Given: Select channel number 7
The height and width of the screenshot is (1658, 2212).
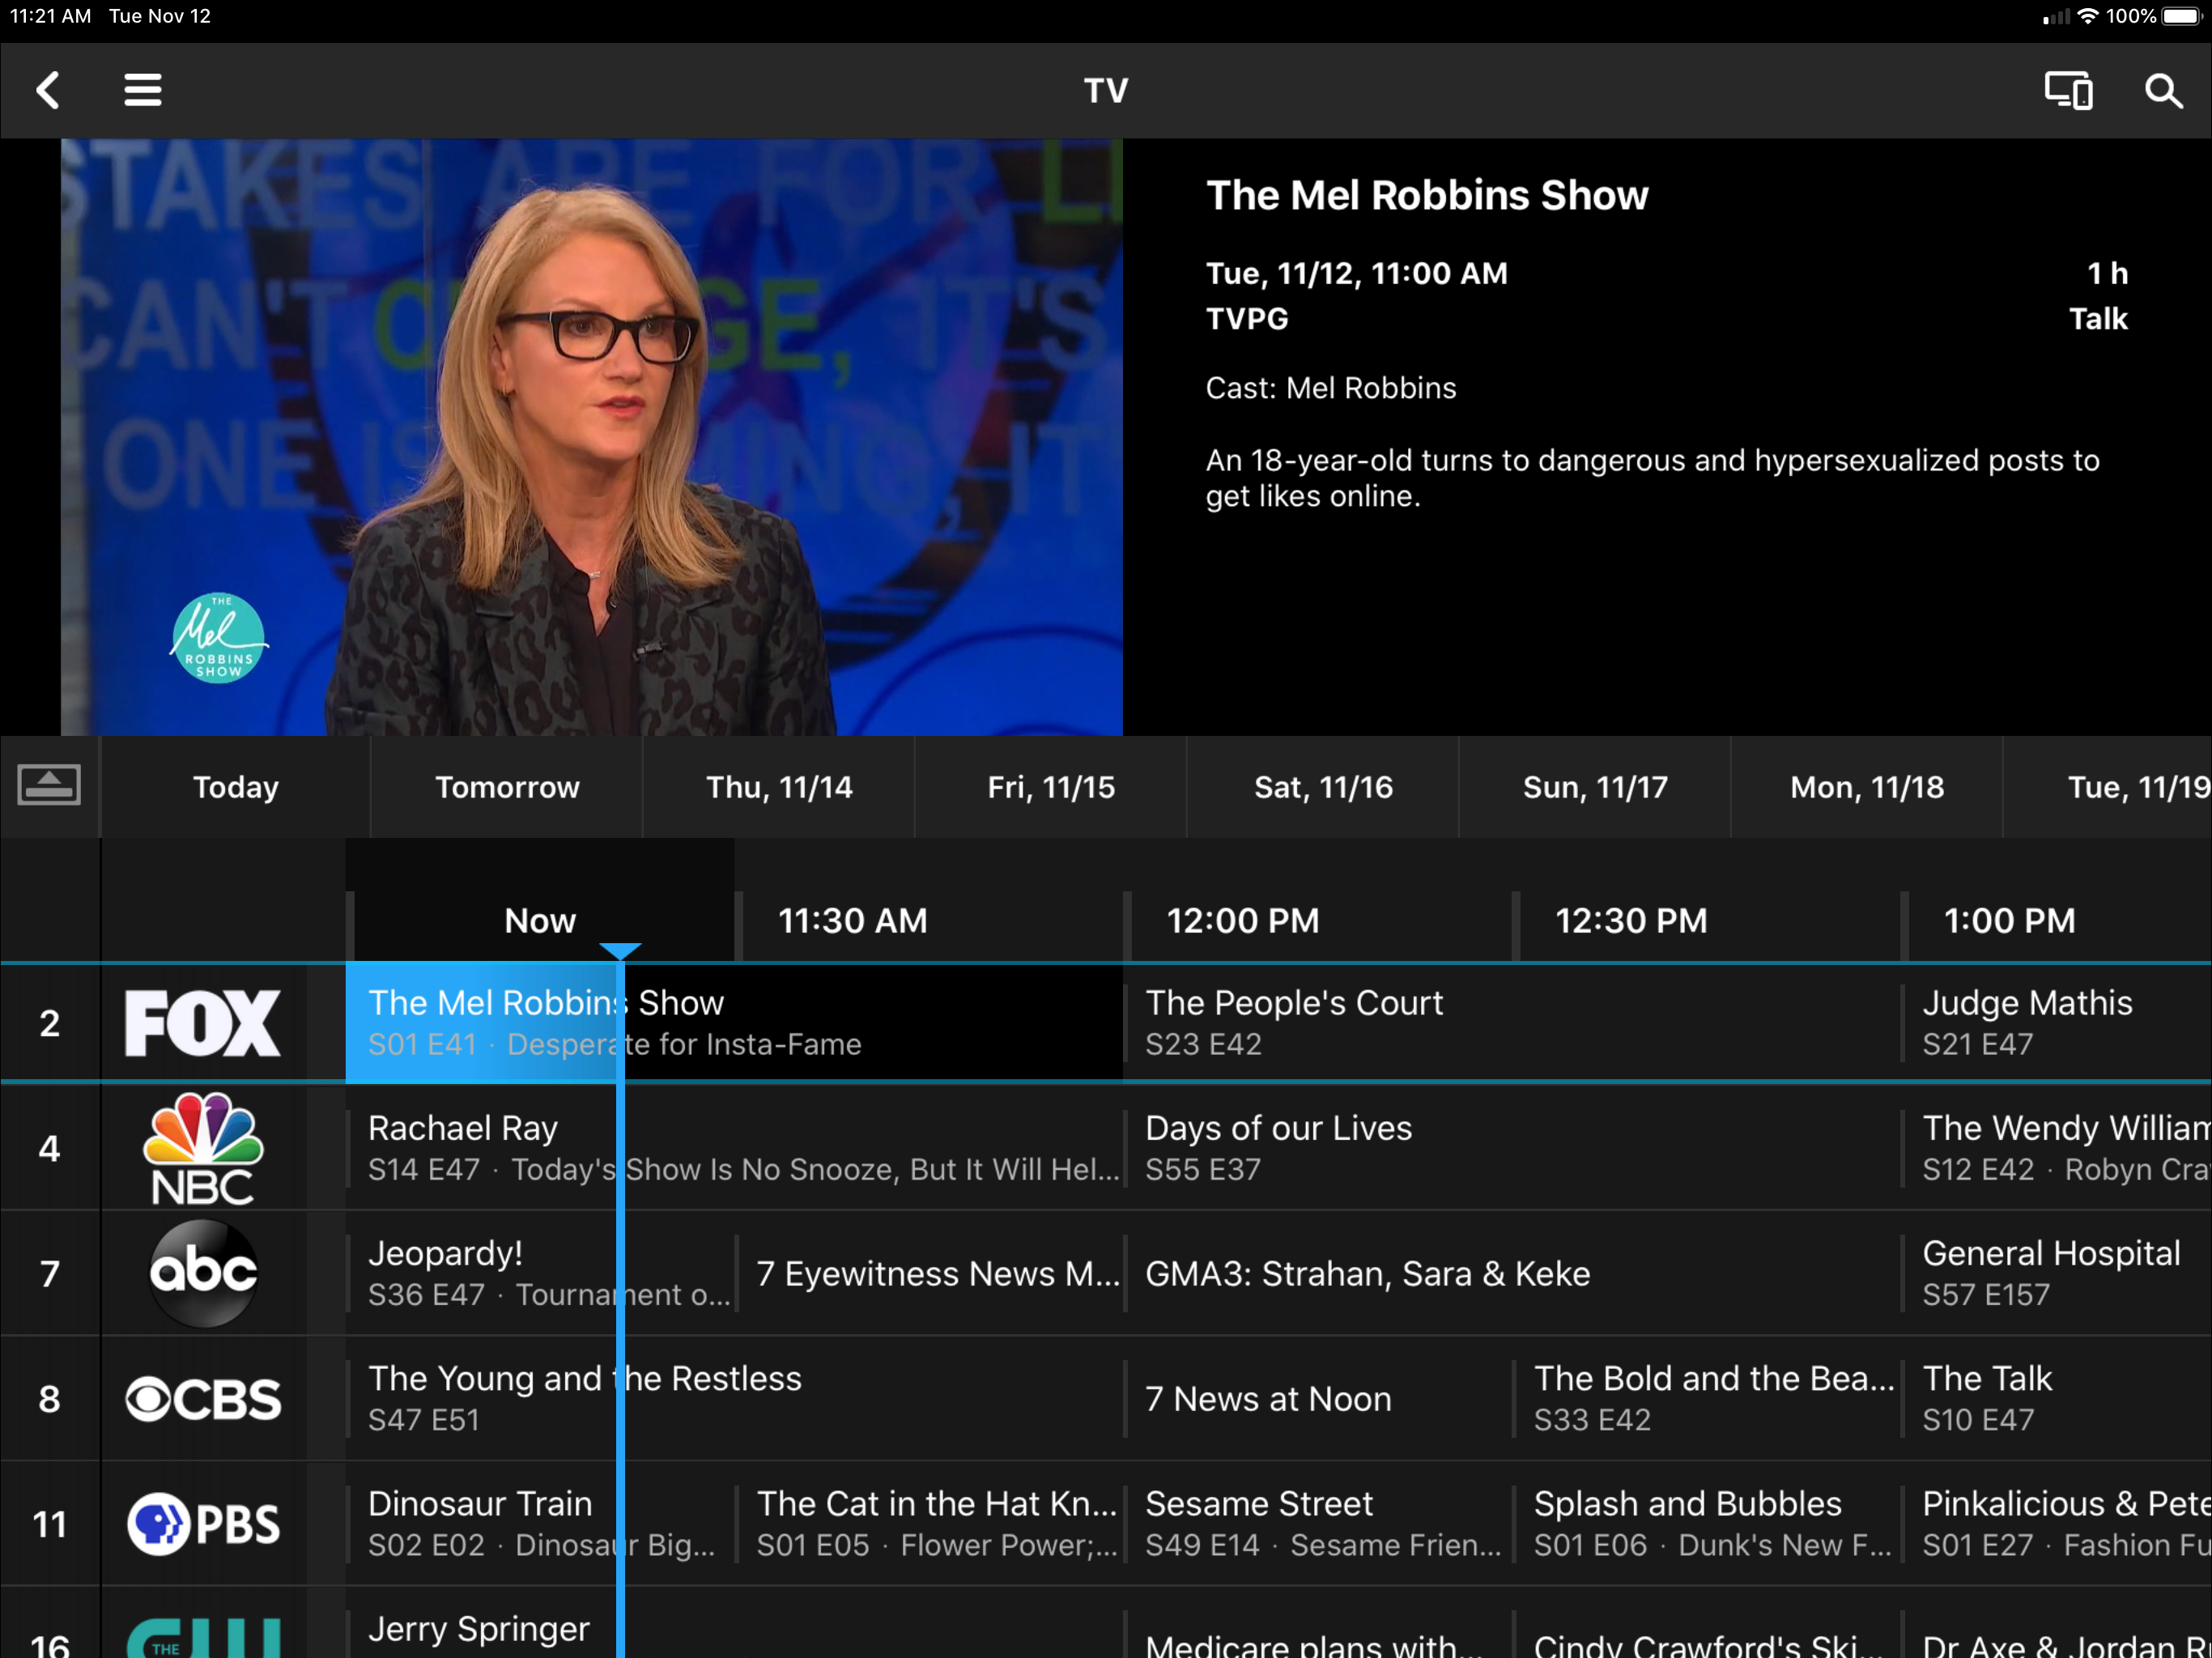Looking at the screenshot, I should point(49,1273).
